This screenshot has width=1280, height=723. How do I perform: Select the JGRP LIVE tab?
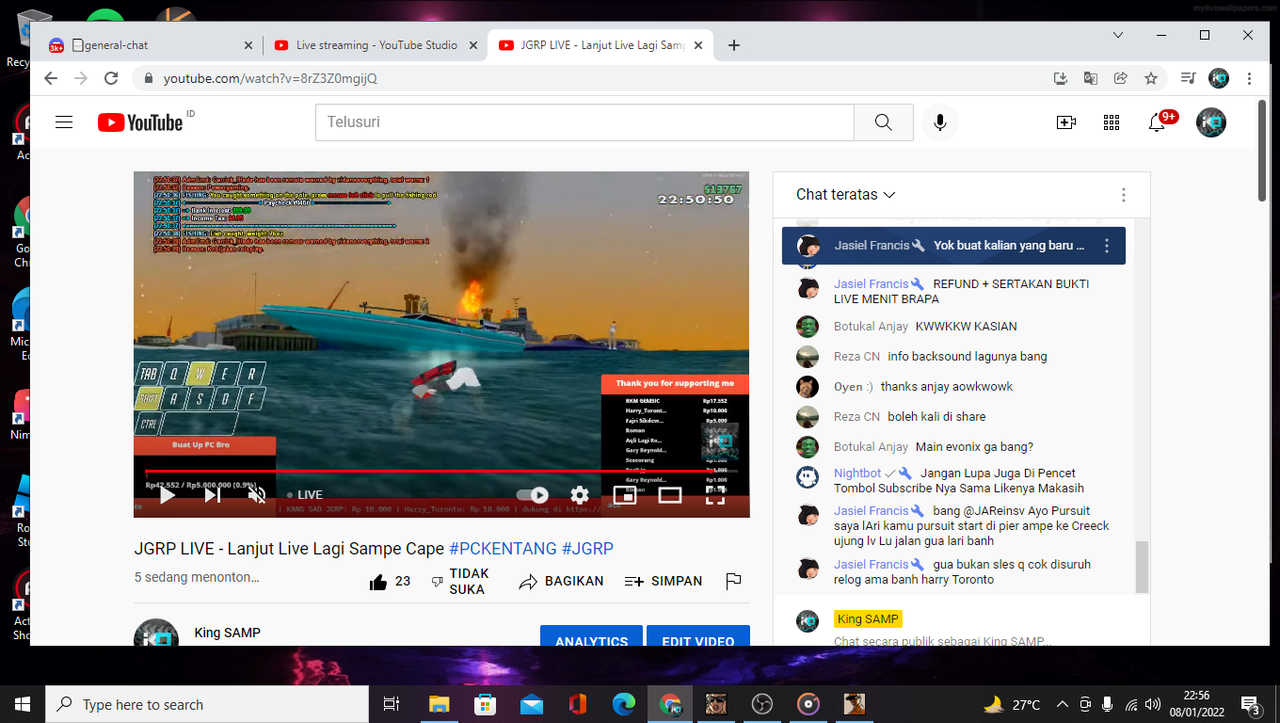click(x=600, y=45)
